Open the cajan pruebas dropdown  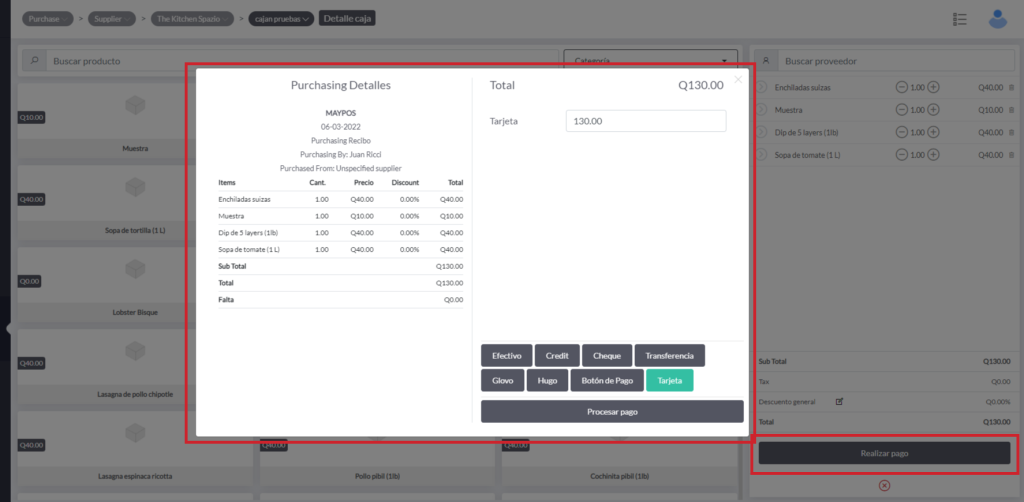point(281,18)
